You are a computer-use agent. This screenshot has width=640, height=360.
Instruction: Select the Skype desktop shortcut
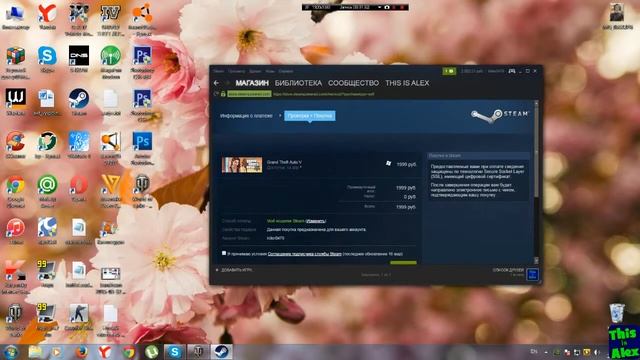[x=47, y=58]
